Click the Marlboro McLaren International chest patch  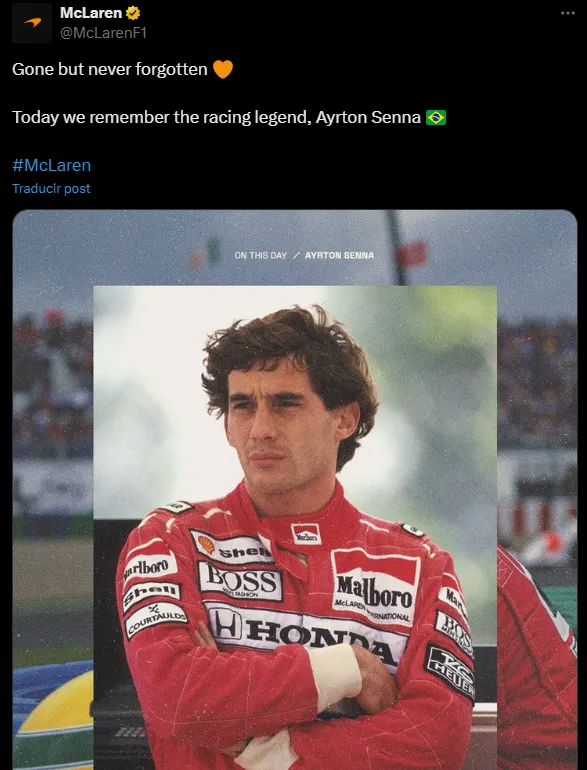tap(375, 587)
